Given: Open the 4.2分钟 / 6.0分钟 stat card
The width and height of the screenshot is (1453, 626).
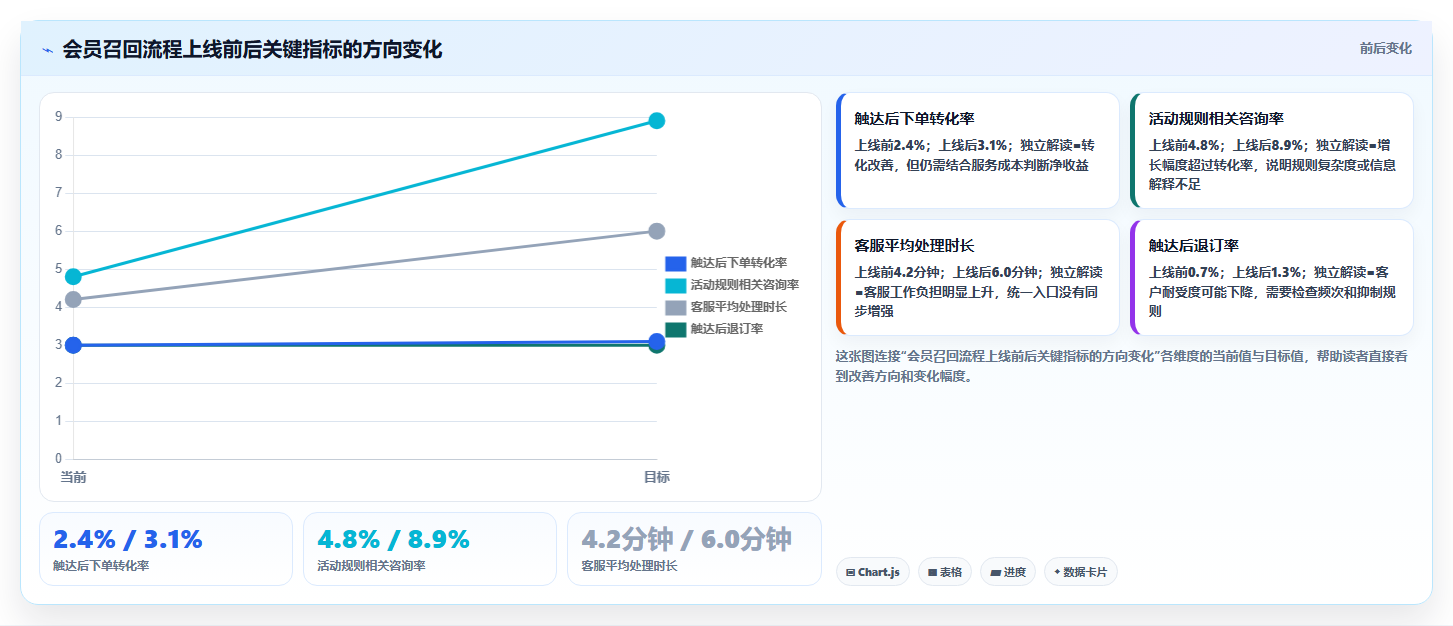Looking at the screenshot, I should [694, 549].
